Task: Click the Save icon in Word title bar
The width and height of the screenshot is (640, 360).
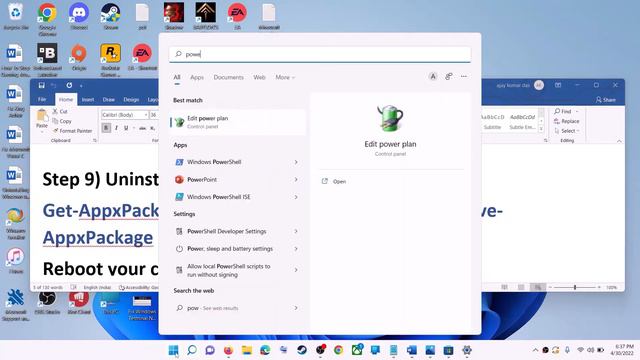Action: pos(41,85)
